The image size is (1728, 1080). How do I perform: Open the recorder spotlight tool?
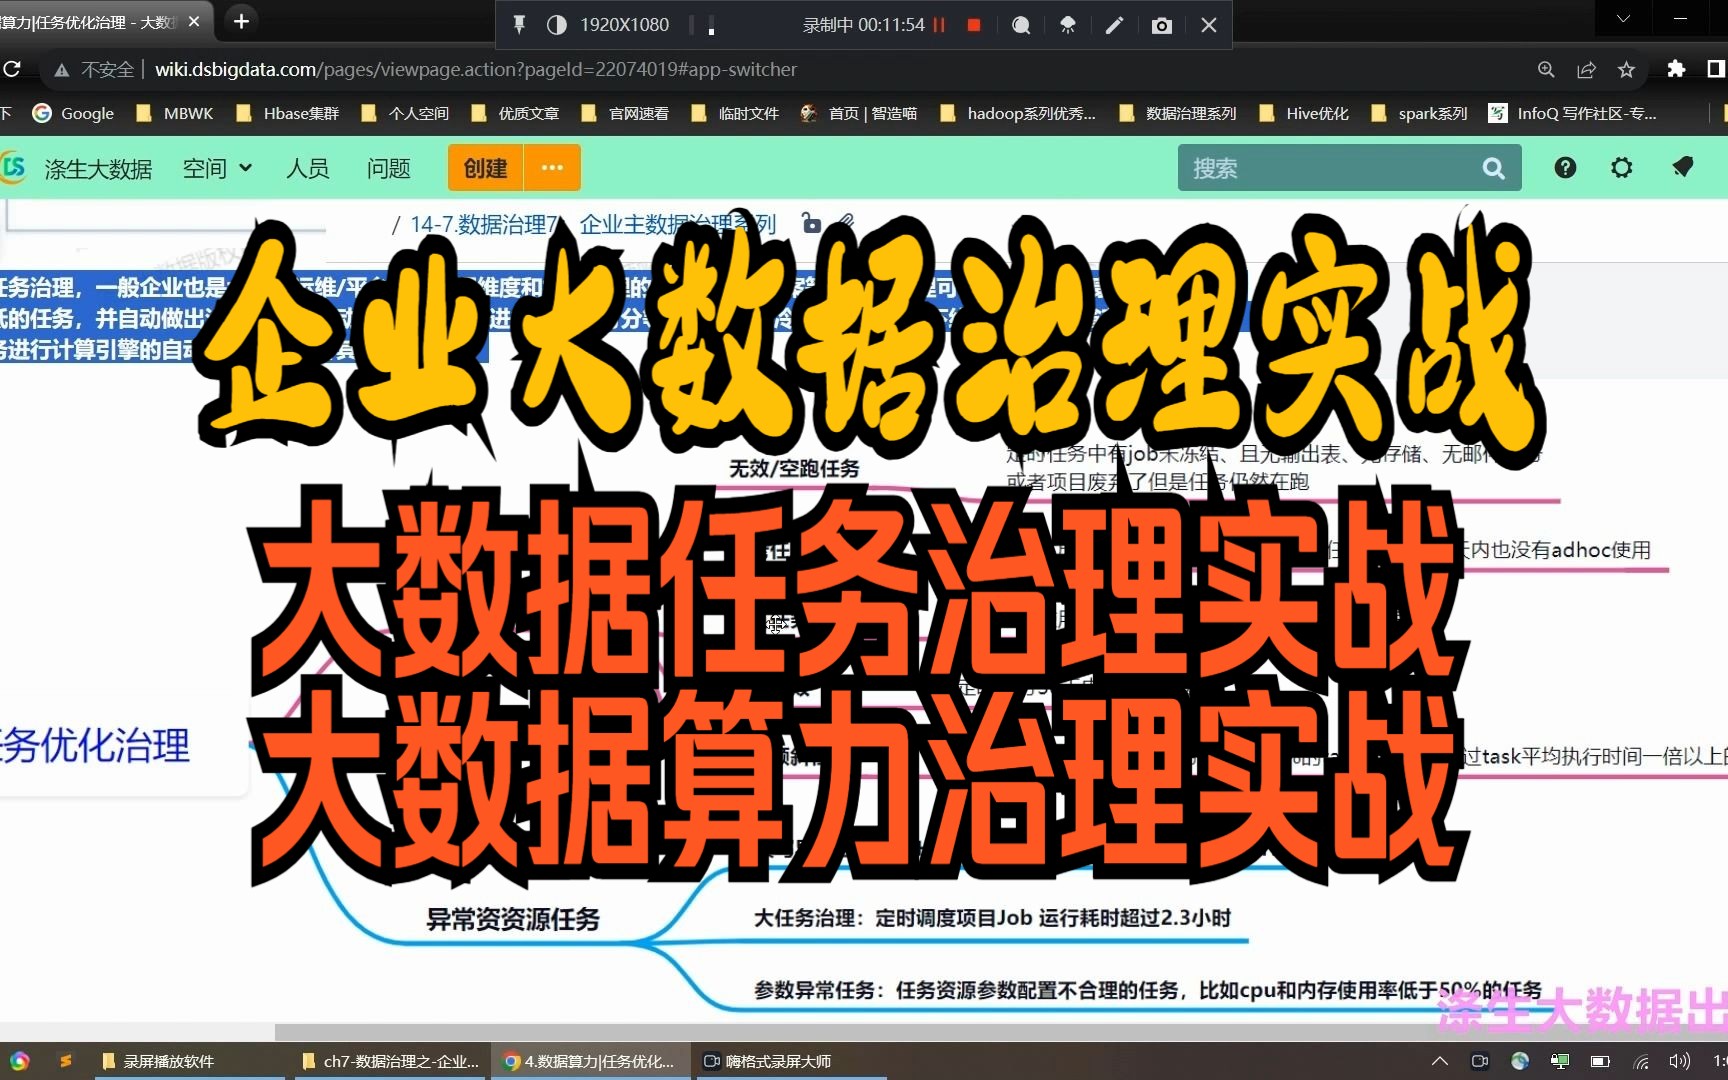point(1067,25)
